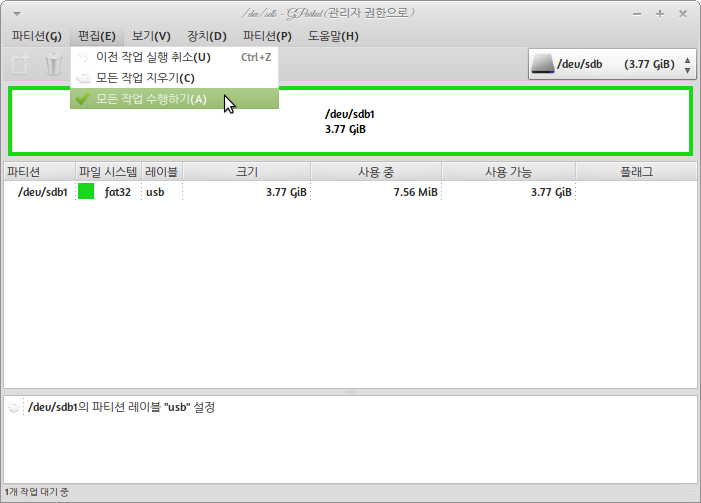The height and width of the screenshot is (503, 701).
Task: Click the delete partition trash icon
Action: (x=54, y=64)
